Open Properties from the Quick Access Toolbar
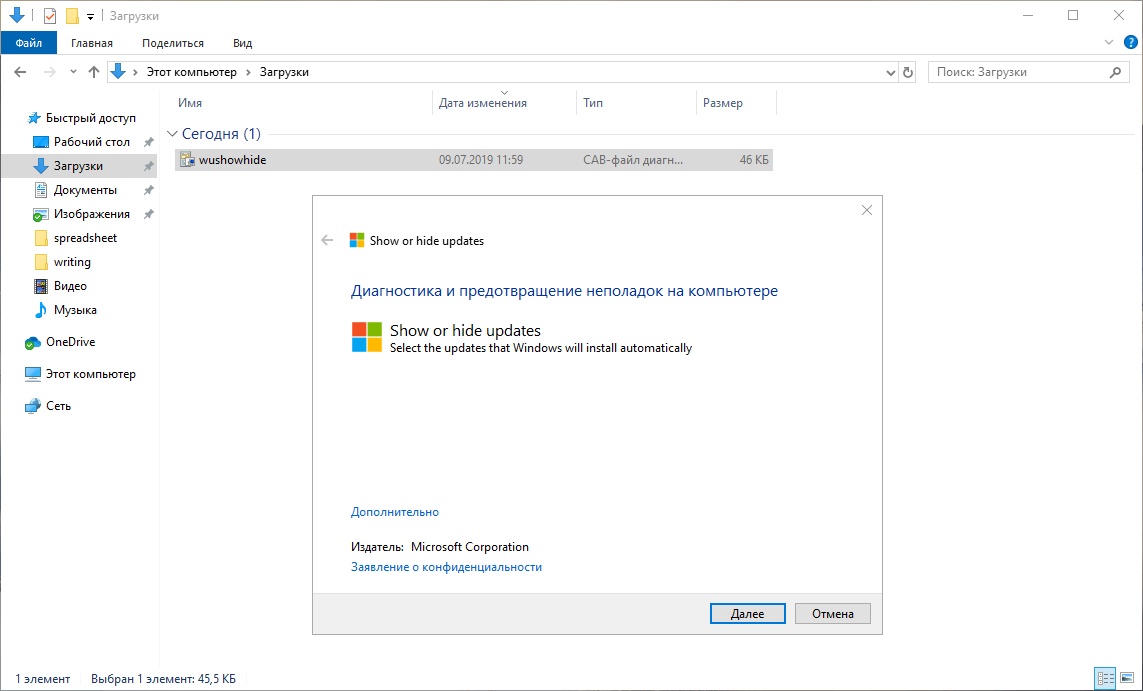 pyautogui.click(x=49, y=15)
